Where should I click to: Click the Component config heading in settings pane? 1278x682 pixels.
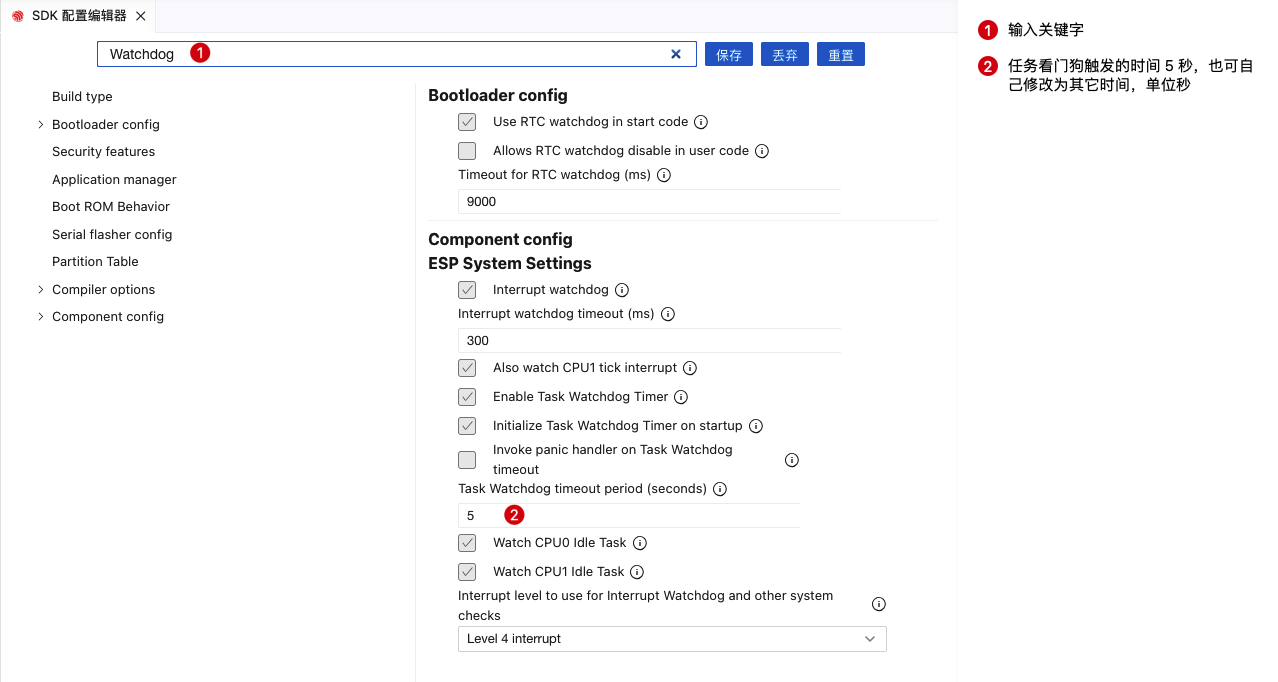click(500, 240)
